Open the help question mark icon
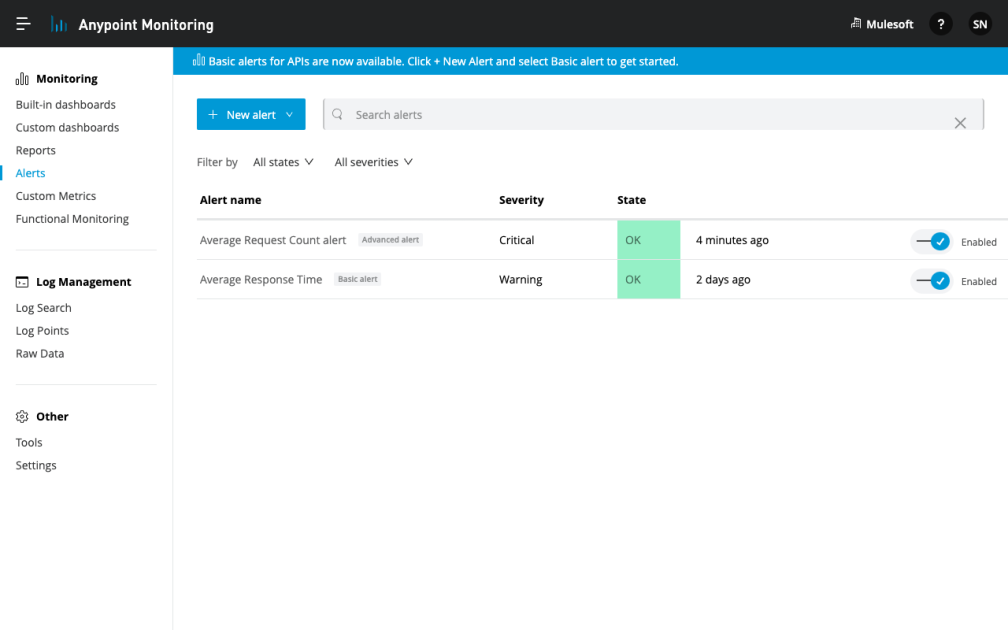The width and height of the screenshot is (1008, 630). click(940, 24)
